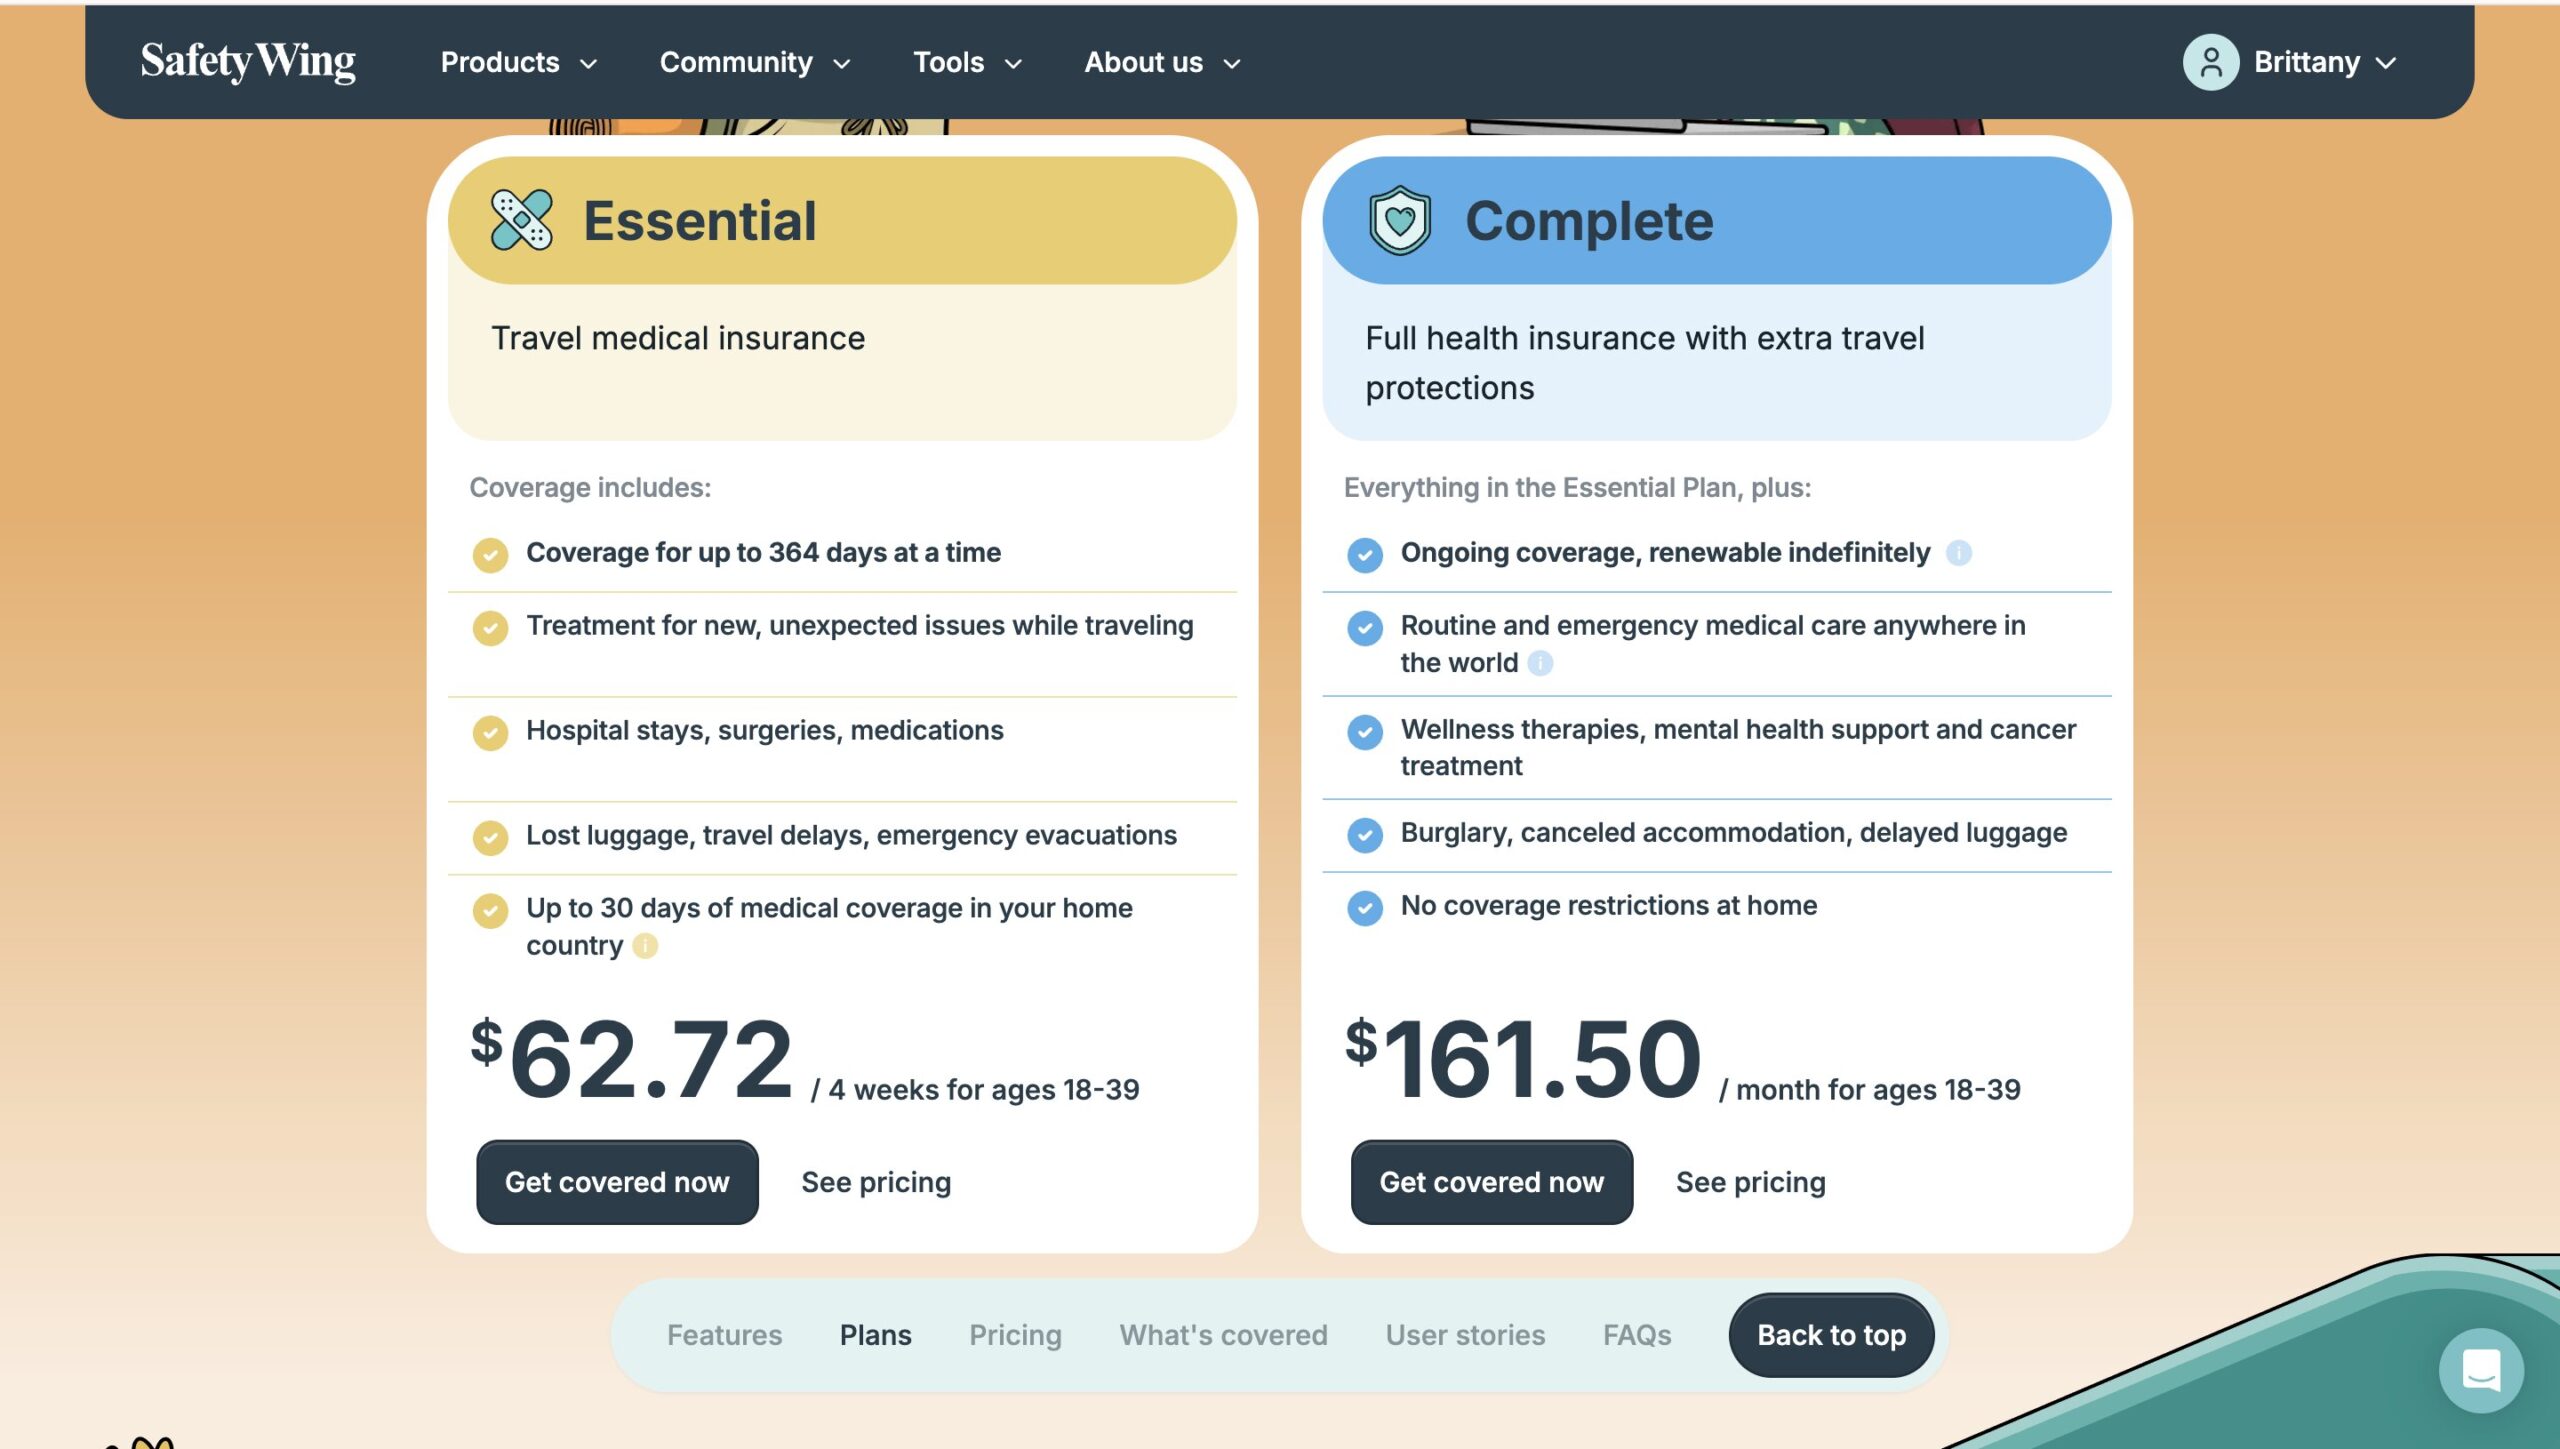This screenshot has height=1449, width=2560.
Task: Click info icon next to home country coverage
Action: 645,946
